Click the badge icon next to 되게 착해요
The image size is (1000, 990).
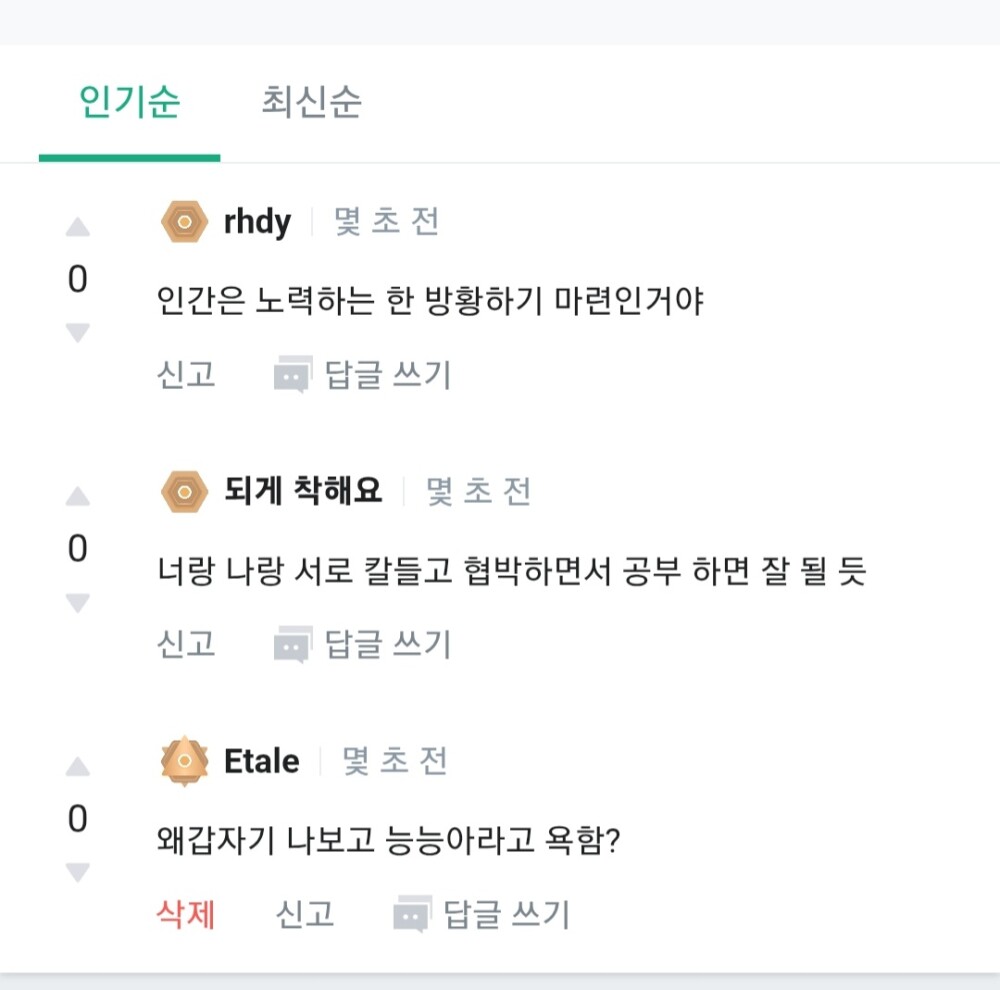184,491
